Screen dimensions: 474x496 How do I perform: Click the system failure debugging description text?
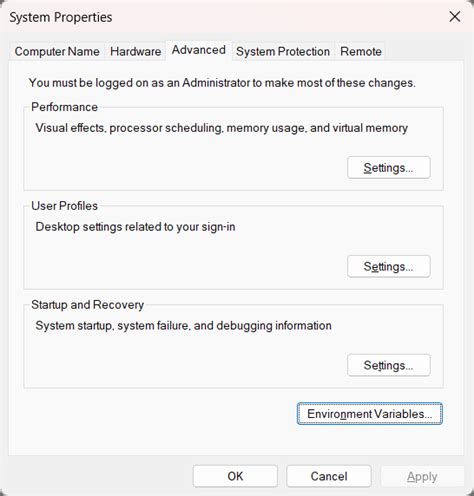183,326
